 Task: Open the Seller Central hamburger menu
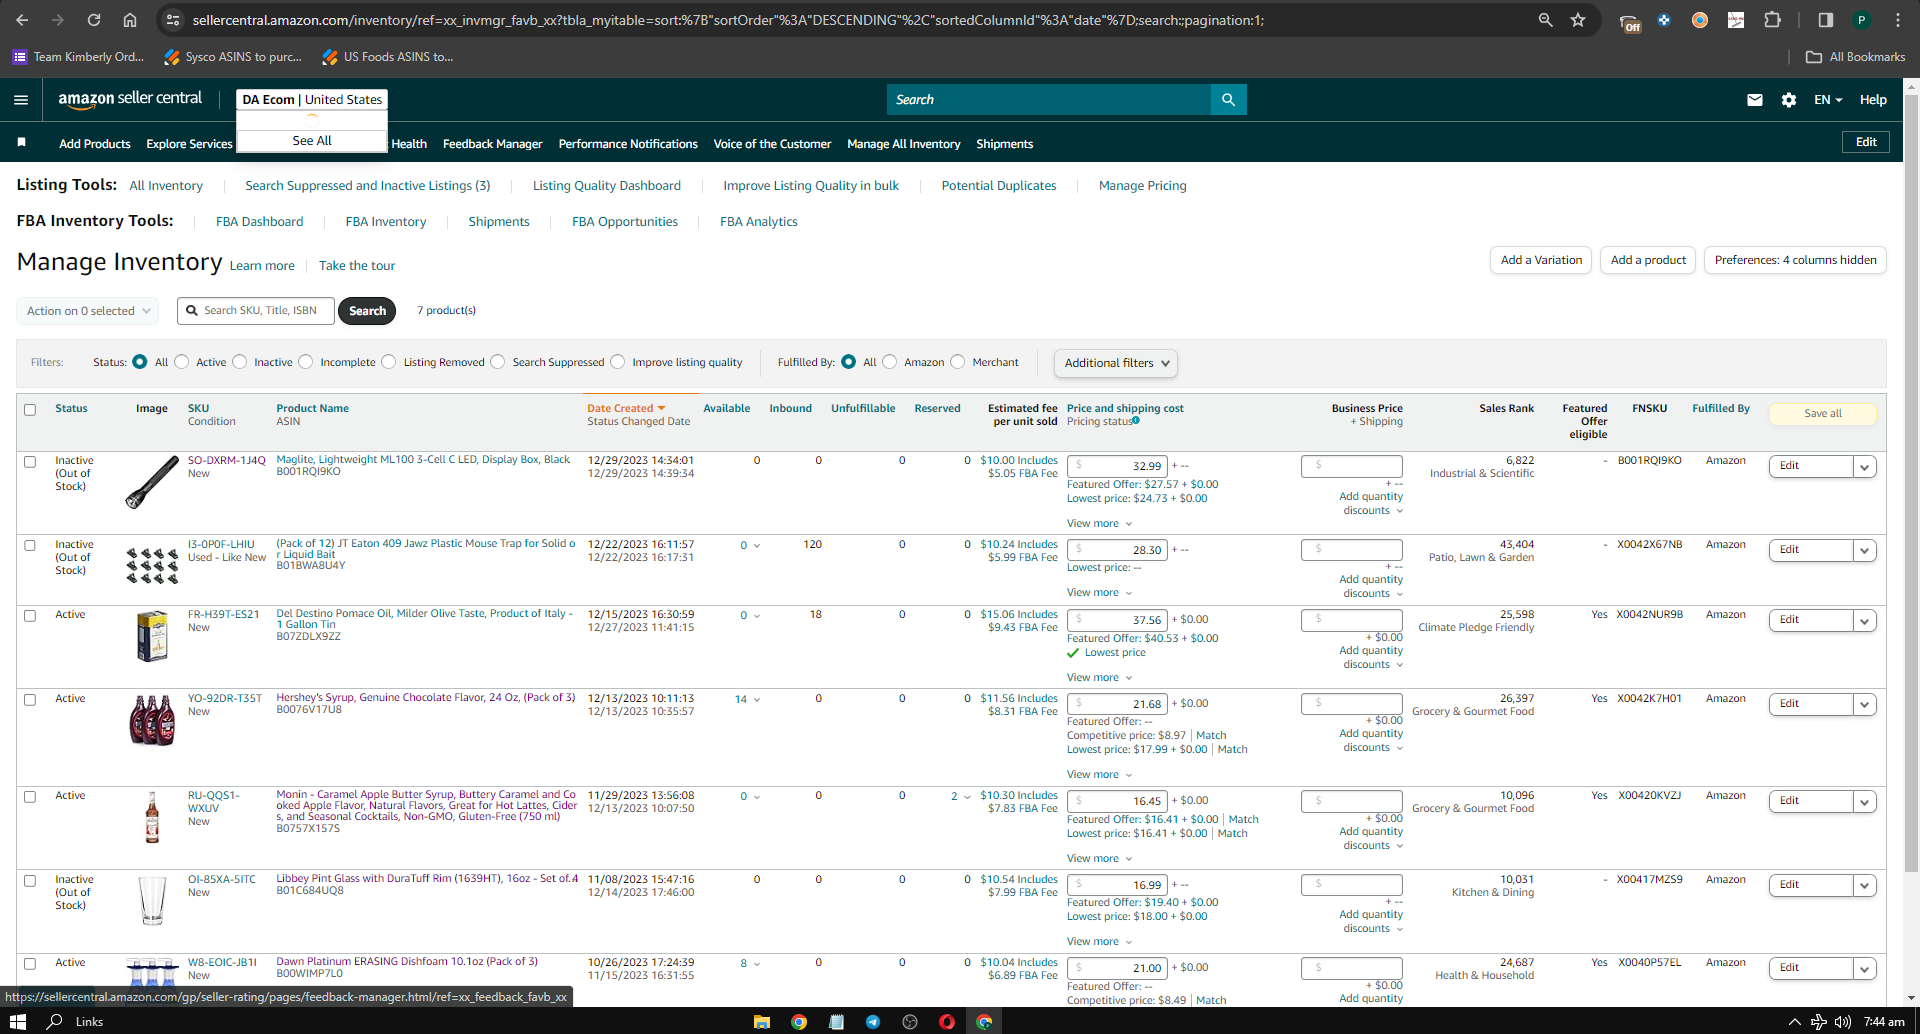coord(21,100)
